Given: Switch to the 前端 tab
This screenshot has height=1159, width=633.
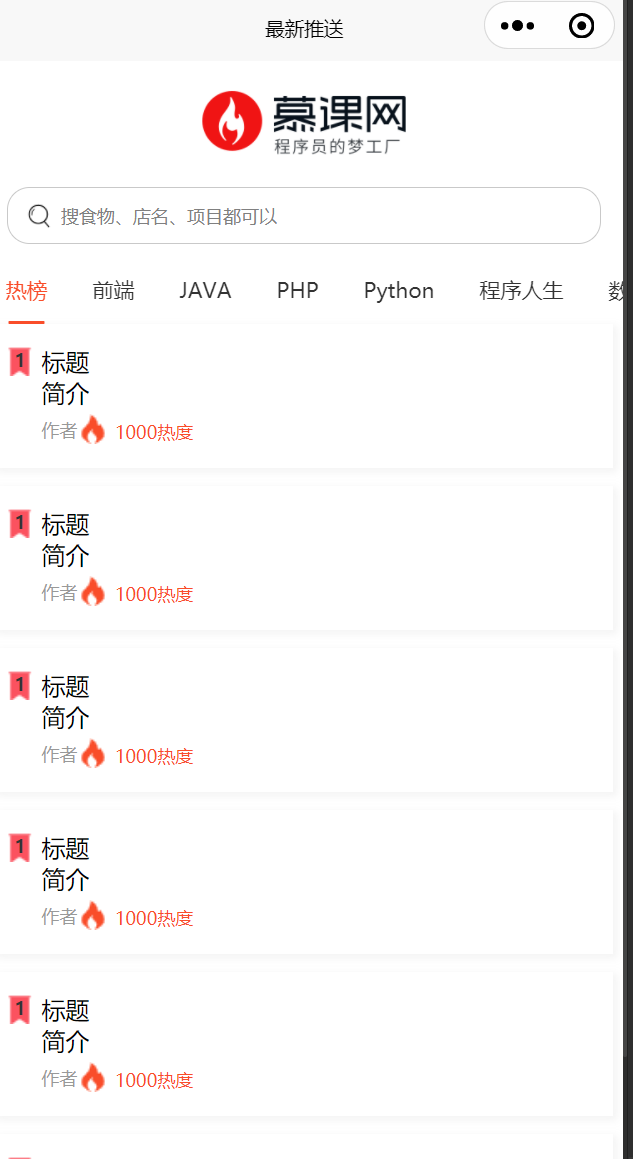Looking at the screenshot, I should 113,291.
